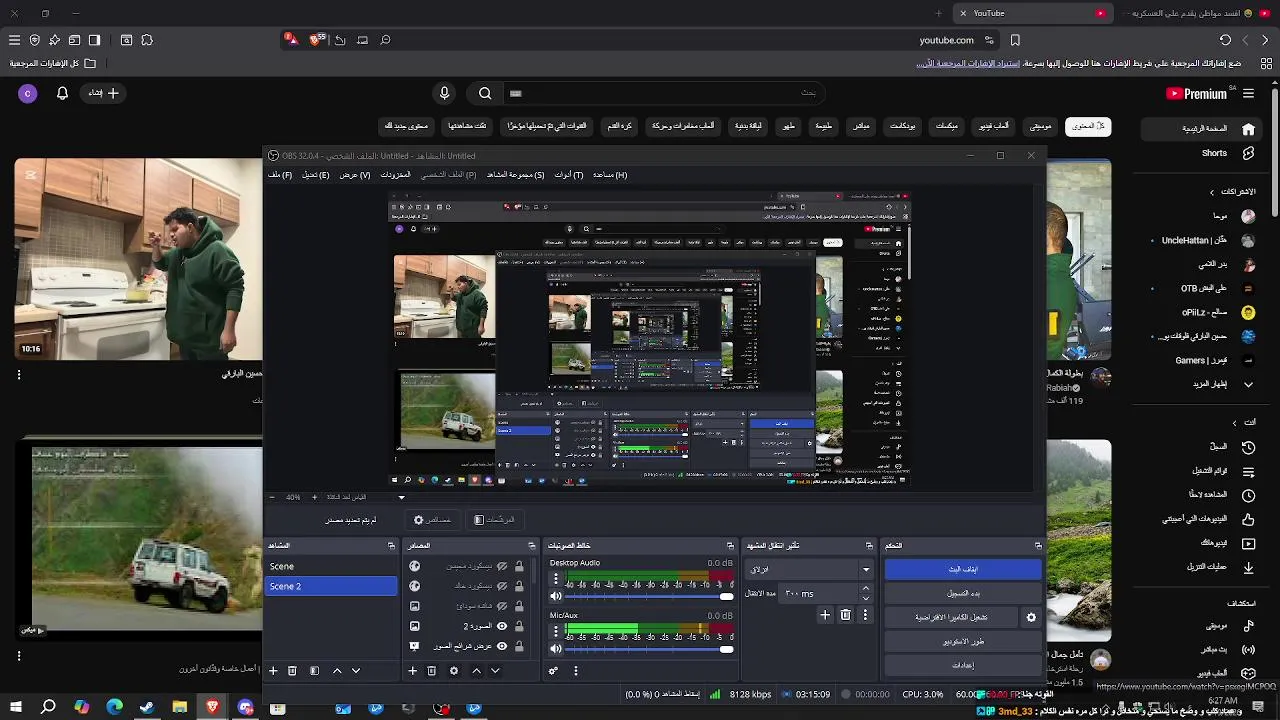Adjust Desktop Audio volume slider
The width and height of the screenshot is (1280, 720).
649,596
